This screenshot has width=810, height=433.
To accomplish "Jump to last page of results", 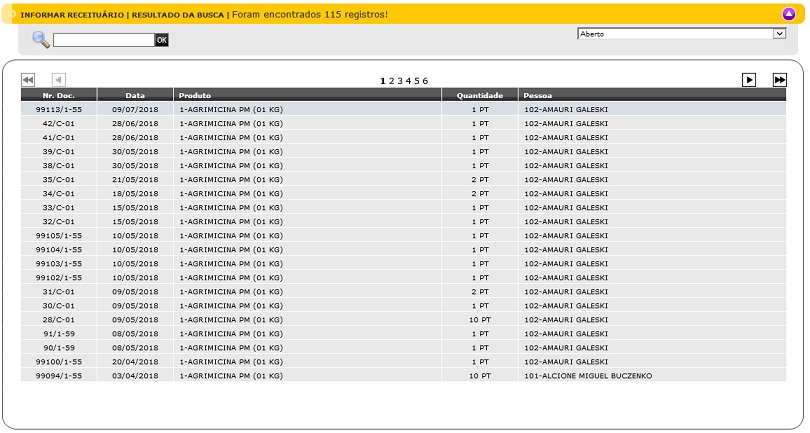I will click(x=780, y=80).
